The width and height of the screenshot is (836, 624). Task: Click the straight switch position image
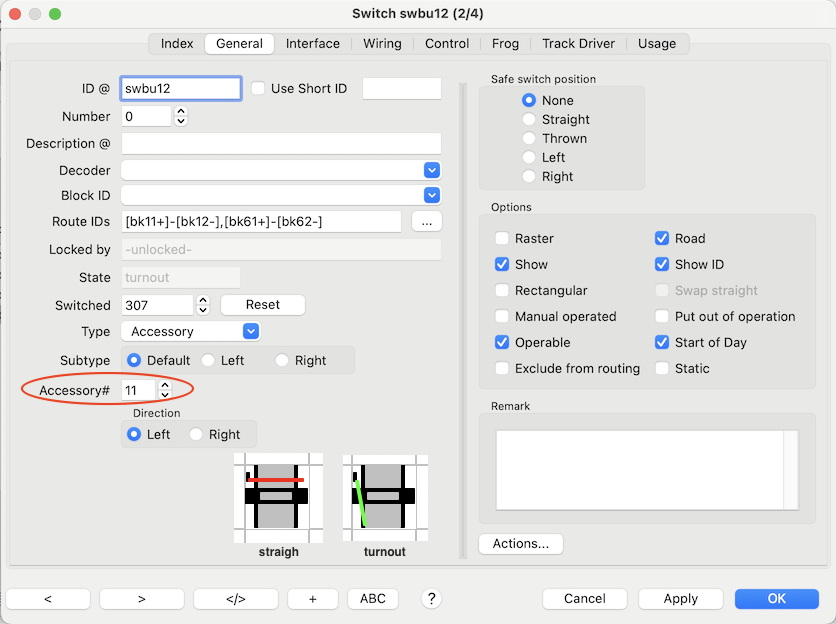(277, 495)
